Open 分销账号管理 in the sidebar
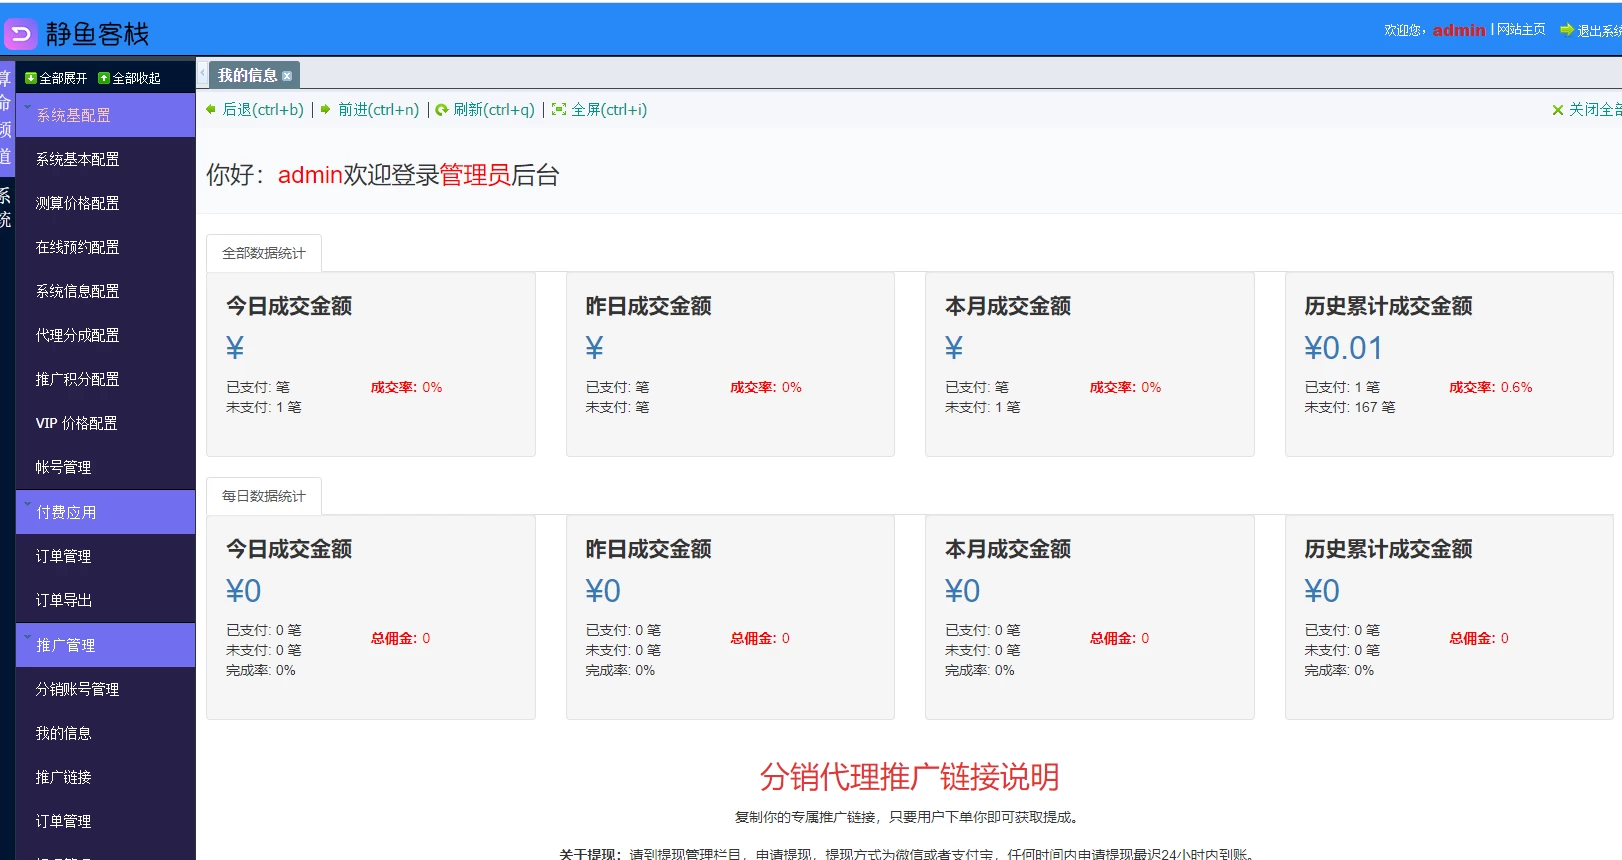 (78, 689)
